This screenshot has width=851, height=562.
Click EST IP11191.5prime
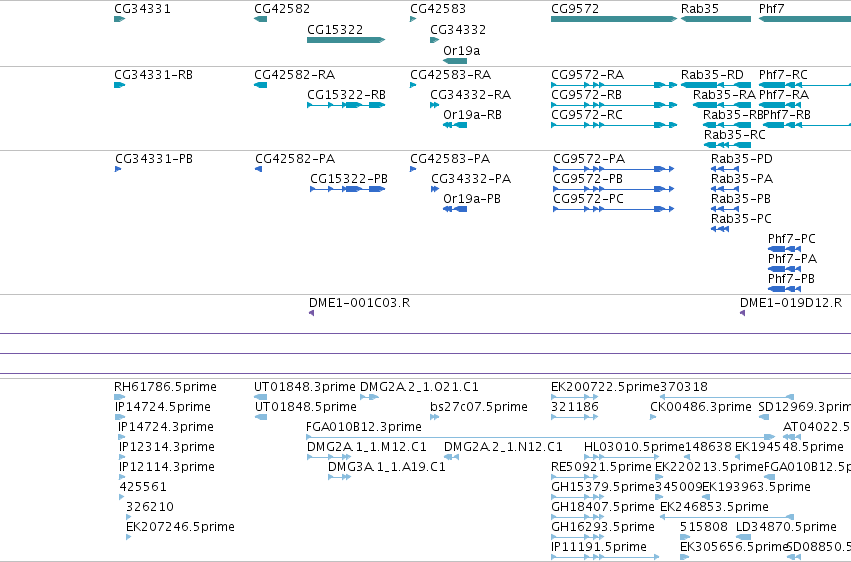pos(599,547)
